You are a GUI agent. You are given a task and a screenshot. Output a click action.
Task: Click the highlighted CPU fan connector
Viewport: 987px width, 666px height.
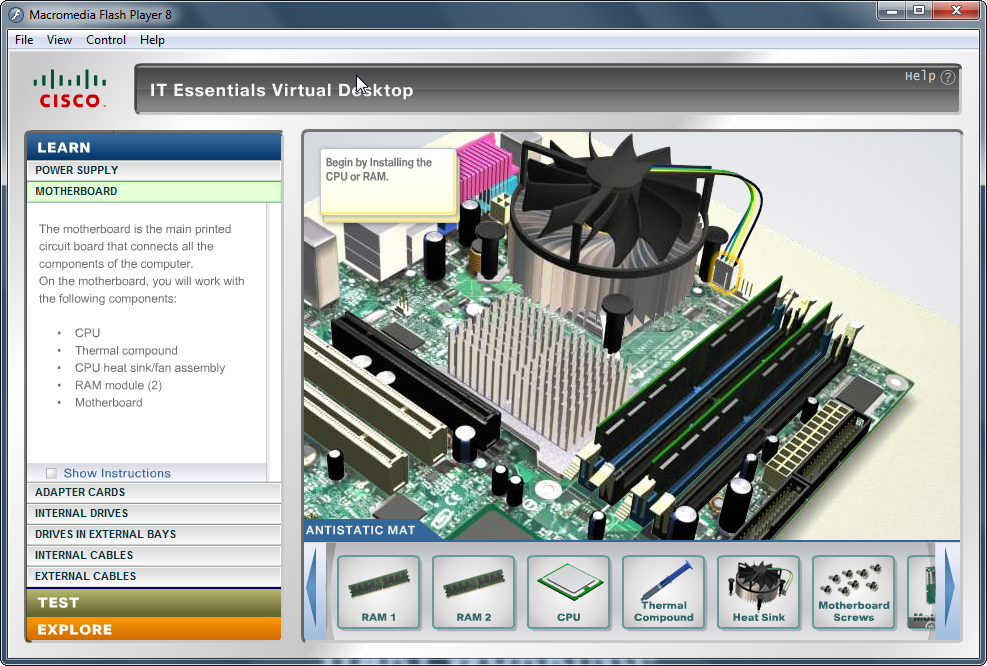tap(725, 274)
